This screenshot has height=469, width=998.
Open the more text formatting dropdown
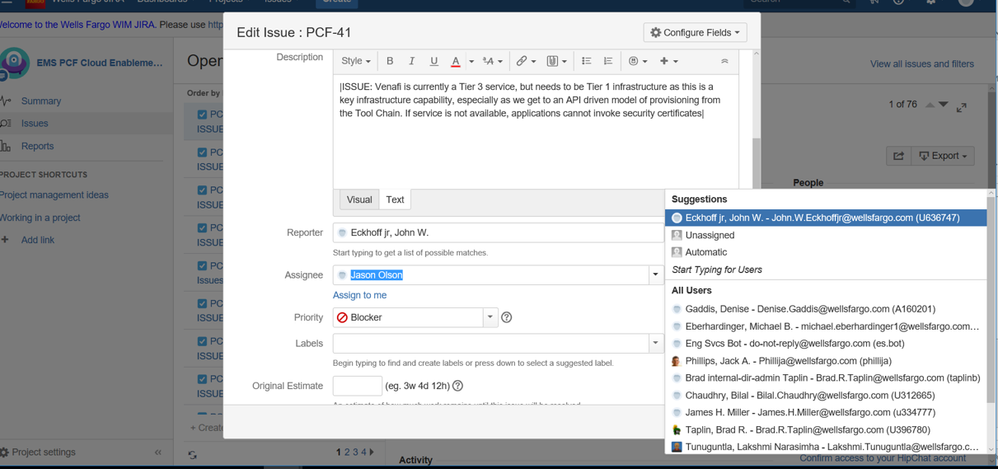[x=493, y=61]
